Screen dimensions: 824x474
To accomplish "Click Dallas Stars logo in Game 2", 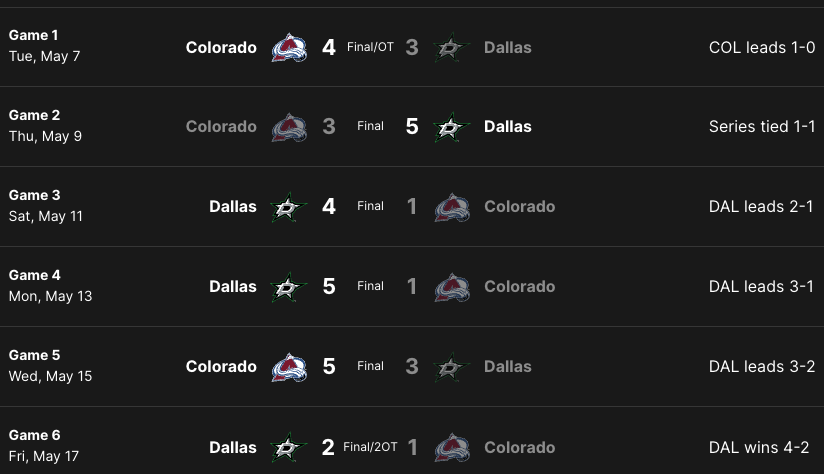I will (452, 128).
